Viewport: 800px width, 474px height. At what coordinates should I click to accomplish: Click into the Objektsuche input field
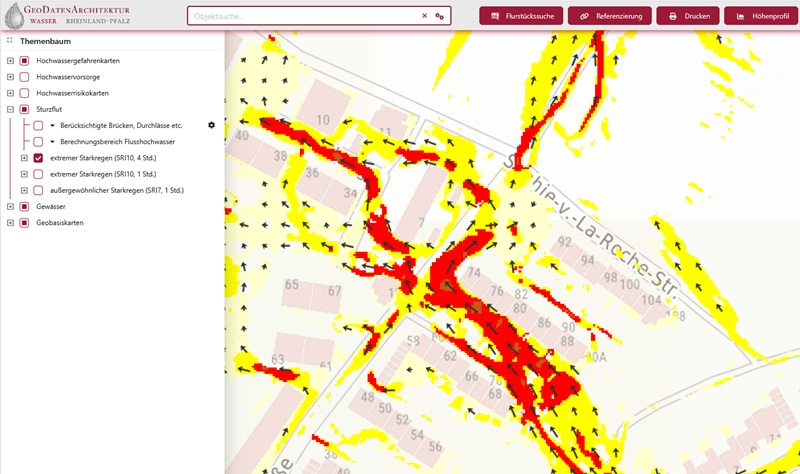(x=300, y=16)
